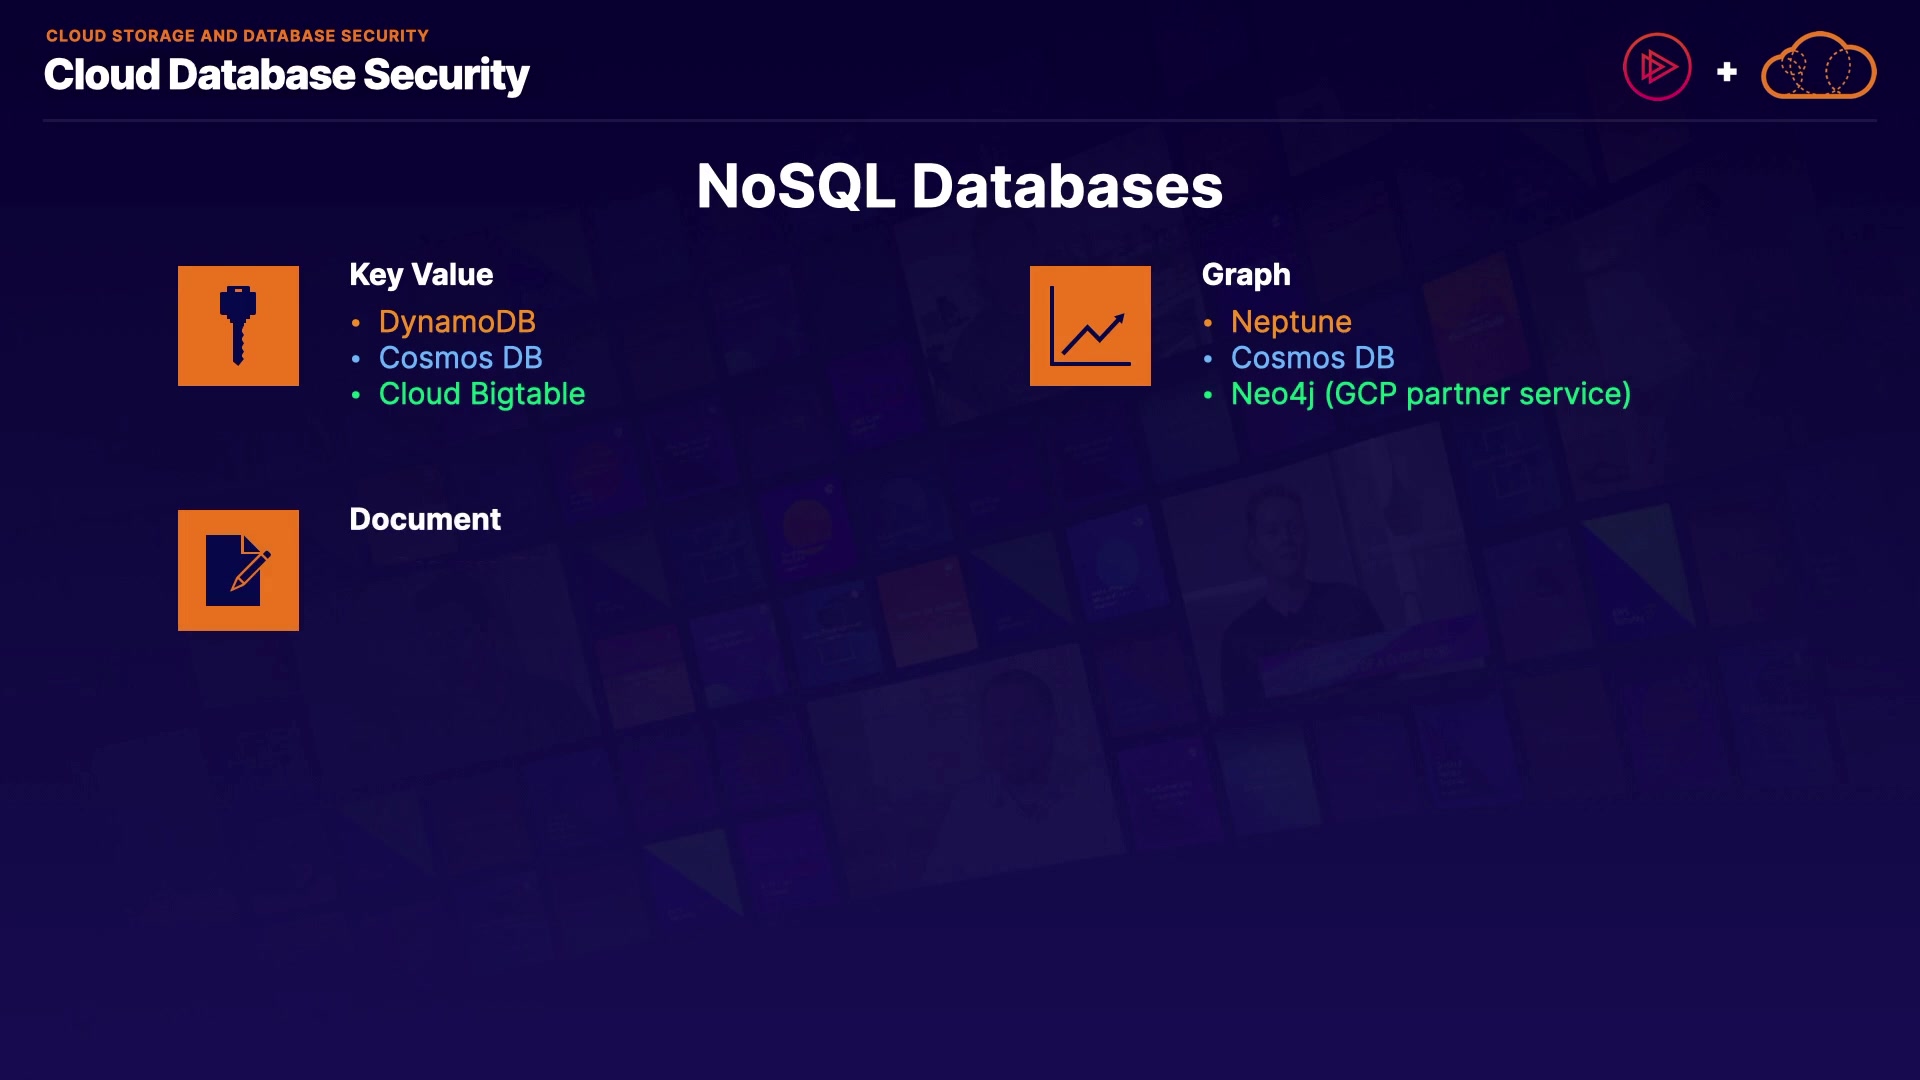Select the Neptune list item
The height and width of the screenshot is (1080, 1920).
pyautogui.click(x=1290, y=322)
